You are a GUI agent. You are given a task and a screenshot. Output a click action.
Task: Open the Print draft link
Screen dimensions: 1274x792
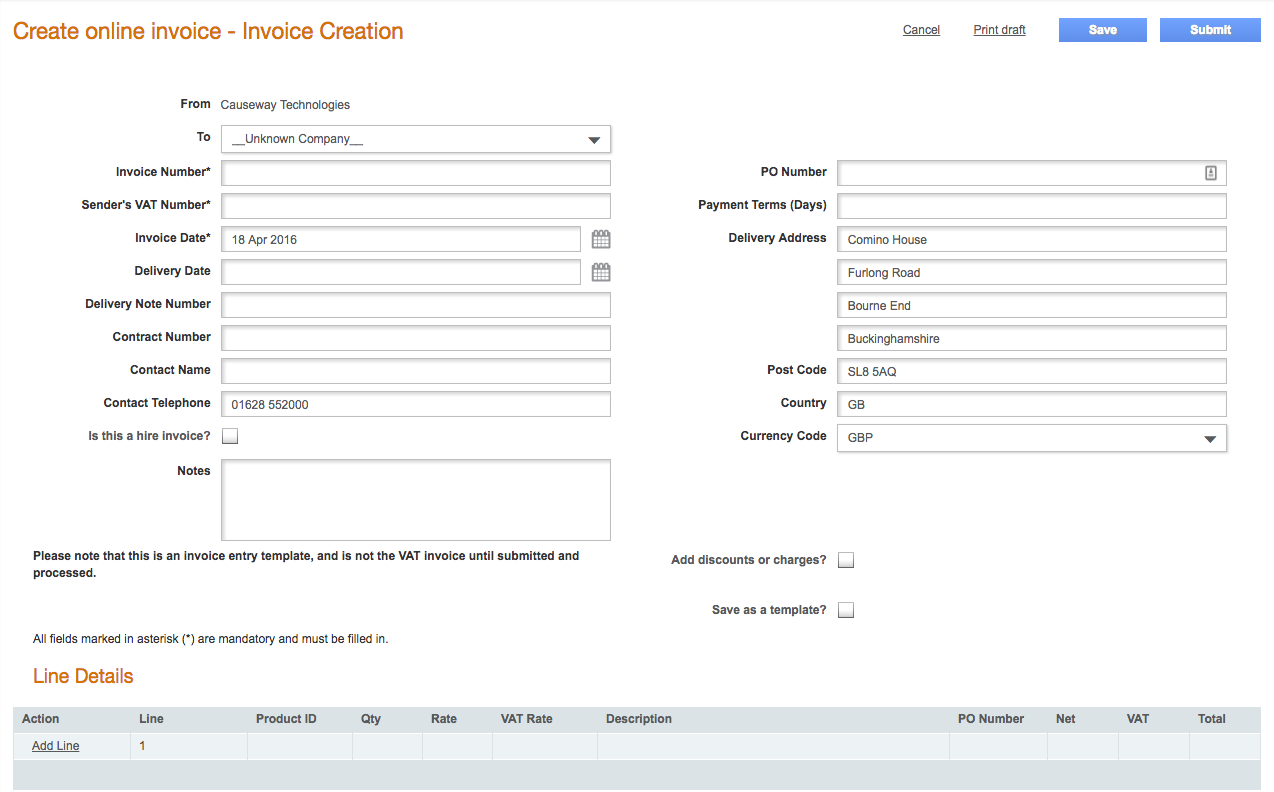coord(999,30)
